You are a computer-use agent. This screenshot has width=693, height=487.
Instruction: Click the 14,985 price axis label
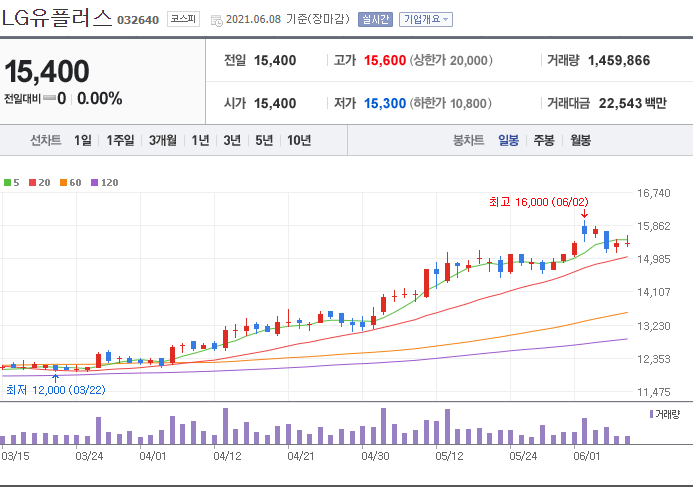[654, 259]
